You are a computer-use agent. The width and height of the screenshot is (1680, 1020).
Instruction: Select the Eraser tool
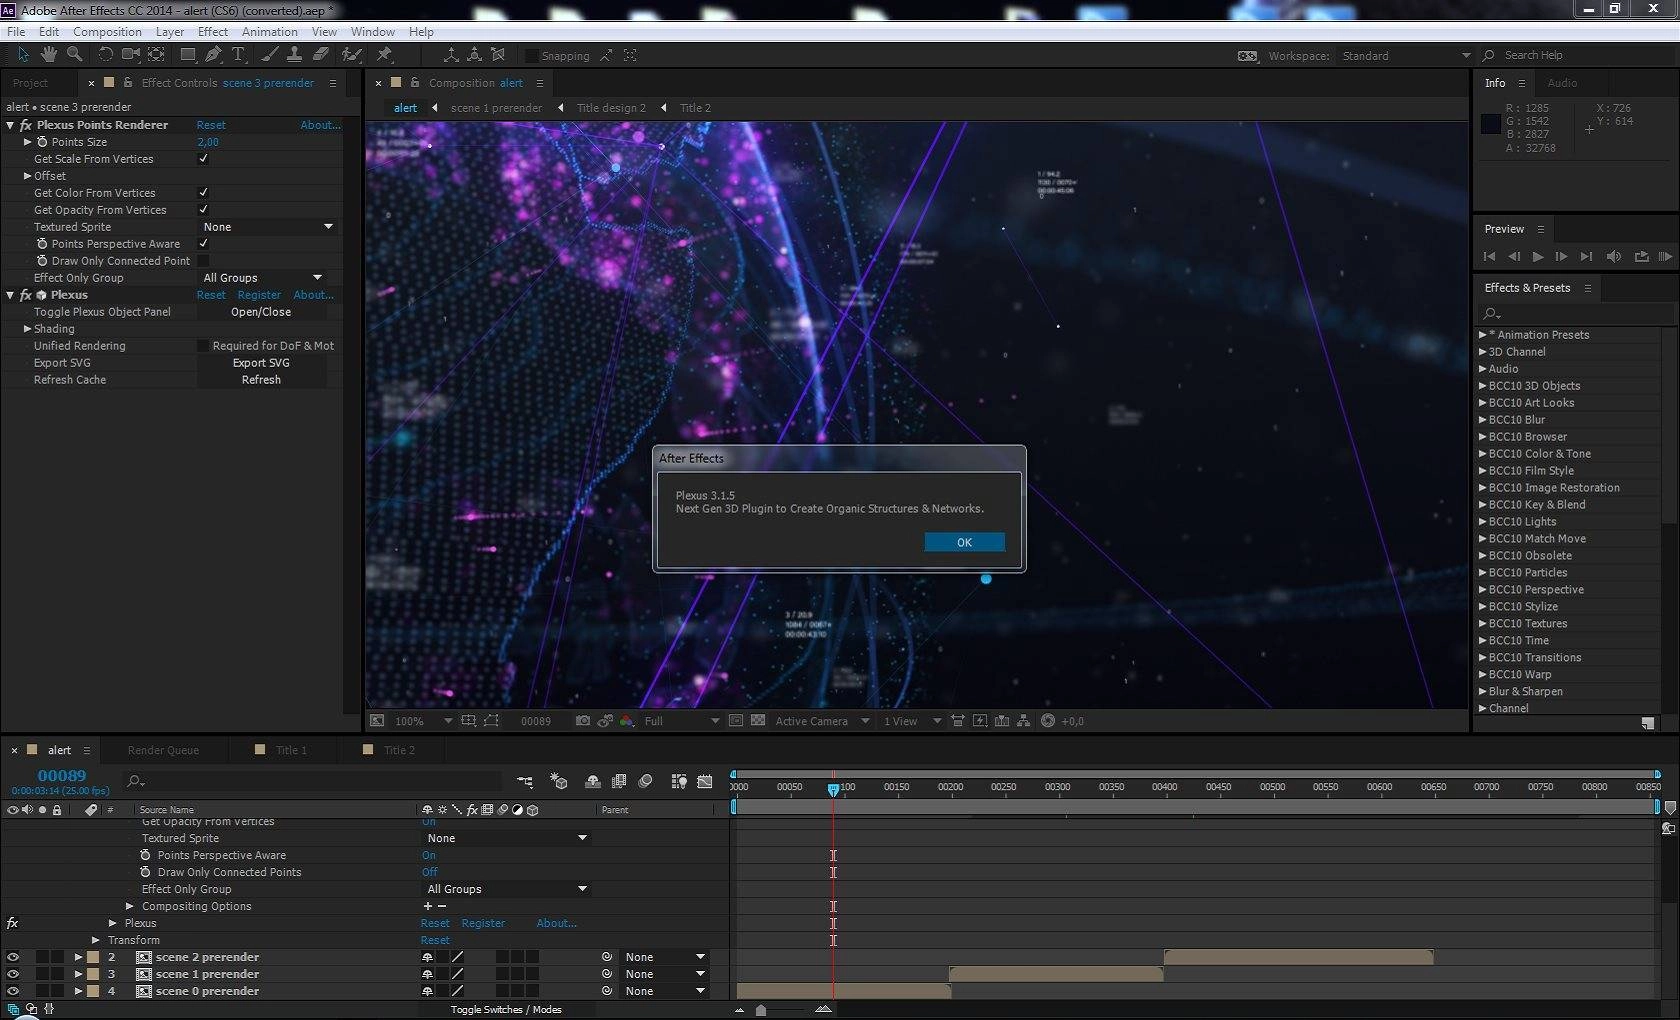tap(321, 54)
